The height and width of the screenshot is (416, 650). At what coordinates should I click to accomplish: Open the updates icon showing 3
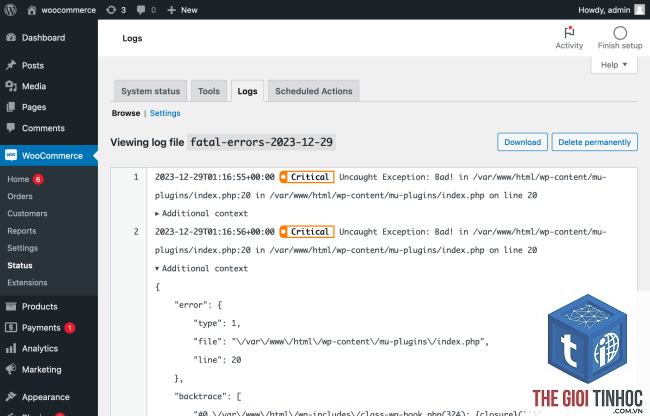(x=111, y=10)
